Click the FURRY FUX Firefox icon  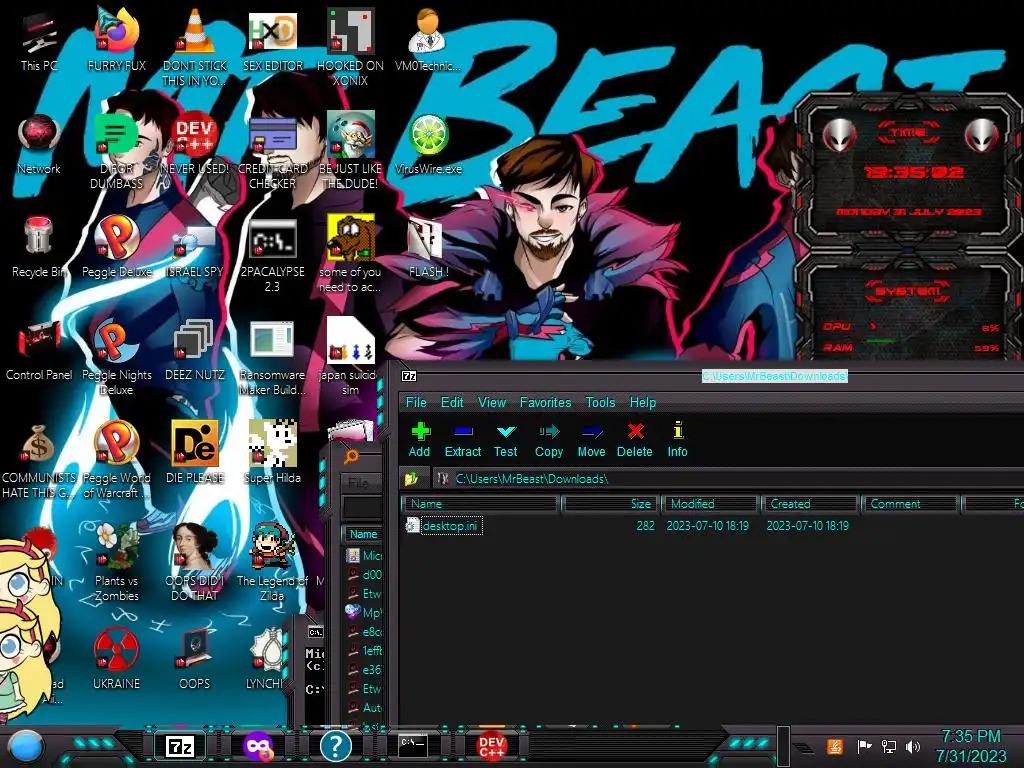point(117,39)
